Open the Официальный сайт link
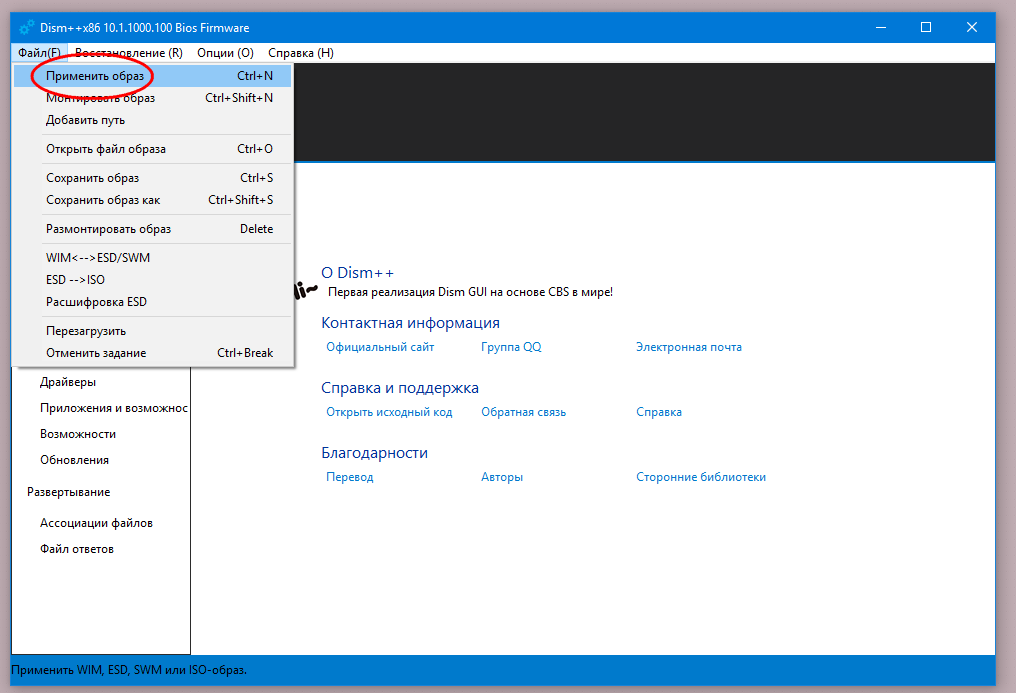This screenshot has height=693, width=1016. click(380, 347)
